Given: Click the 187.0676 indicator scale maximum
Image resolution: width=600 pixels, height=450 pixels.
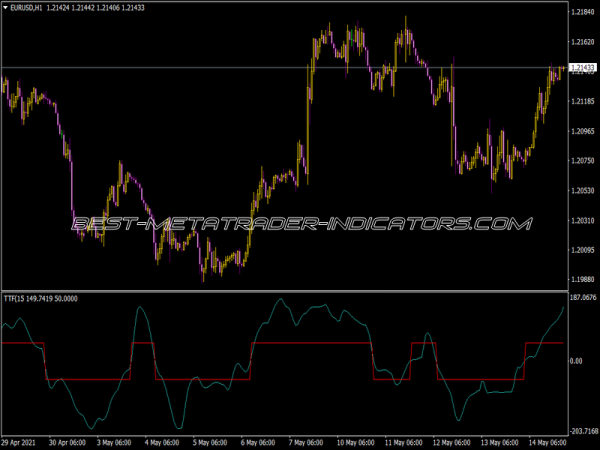Looking at the screenshot, I should pyautogui.click(x=581, y=298).
